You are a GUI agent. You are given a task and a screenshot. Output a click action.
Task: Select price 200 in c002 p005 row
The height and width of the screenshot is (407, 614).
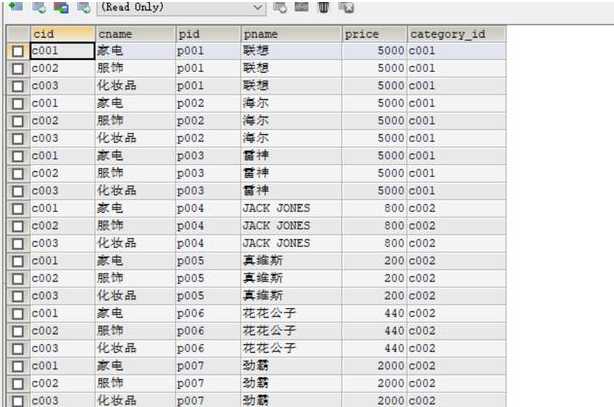coord(374,279)
